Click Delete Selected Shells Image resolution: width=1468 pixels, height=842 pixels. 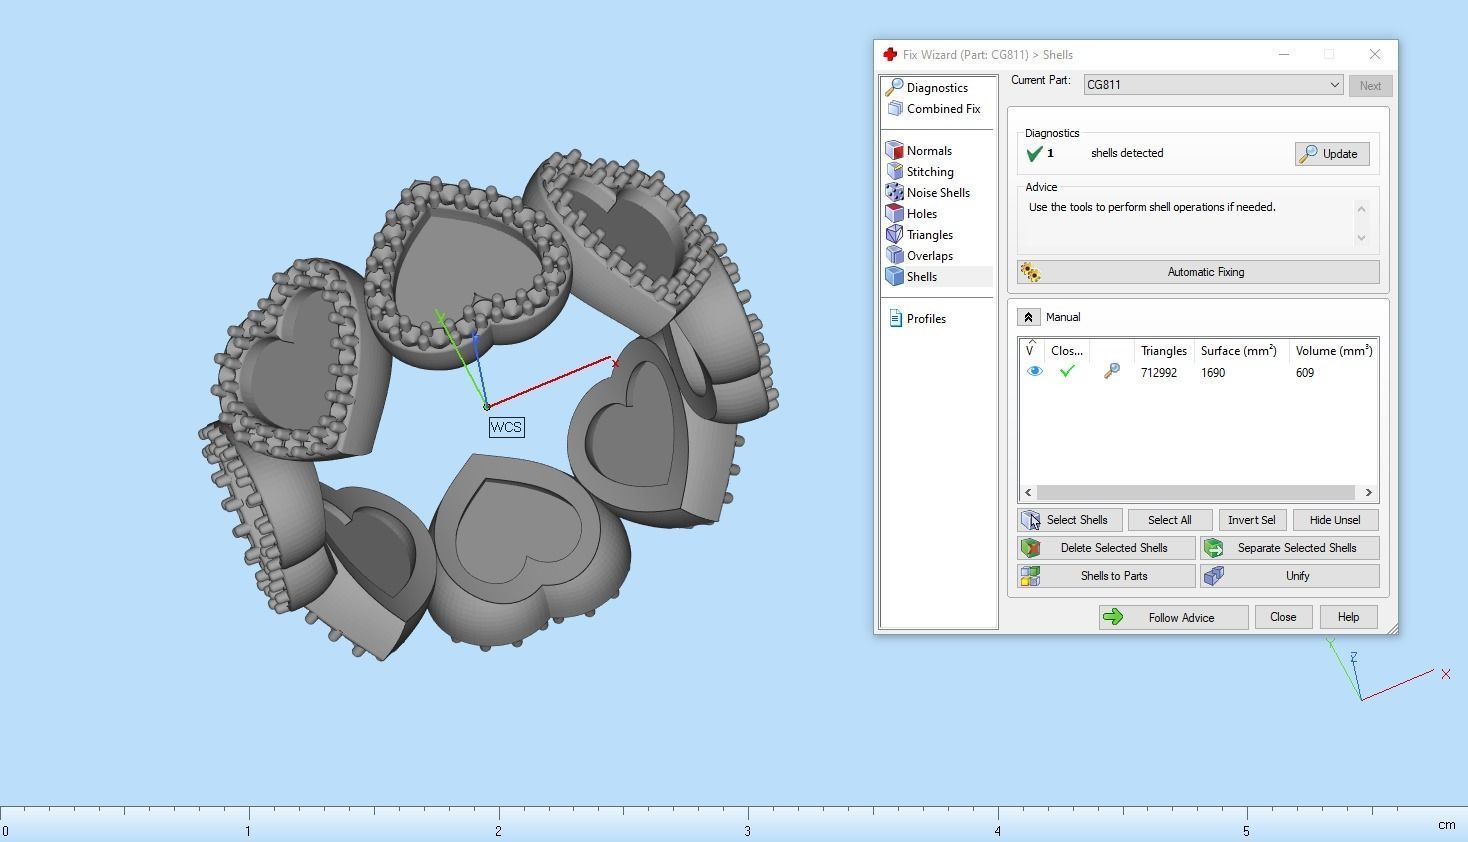tap(1106, 548)
